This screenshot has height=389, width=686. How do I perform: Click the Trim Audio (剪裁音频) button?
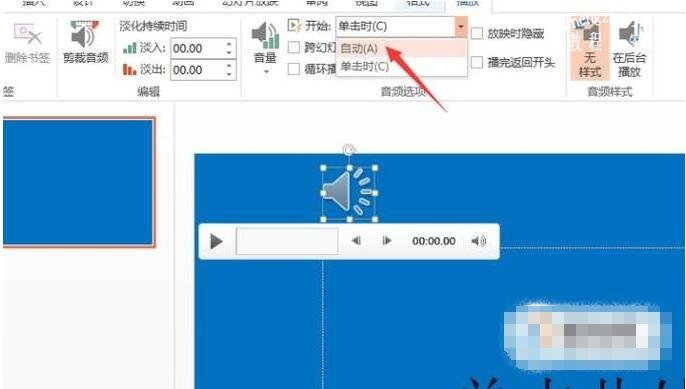[x=86, y=43]
